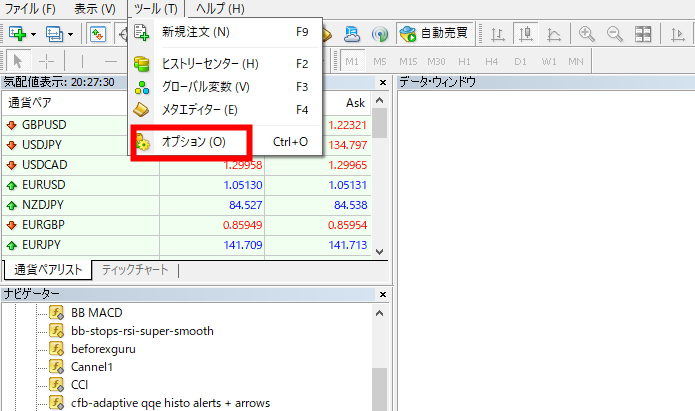Expand the profiles dropdown arrow
The image size is (695, 411).
coord(71,34)
